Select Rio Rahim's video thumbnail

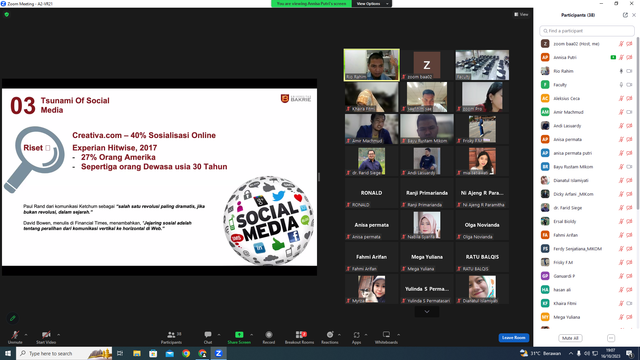click(x=371, y=65)
